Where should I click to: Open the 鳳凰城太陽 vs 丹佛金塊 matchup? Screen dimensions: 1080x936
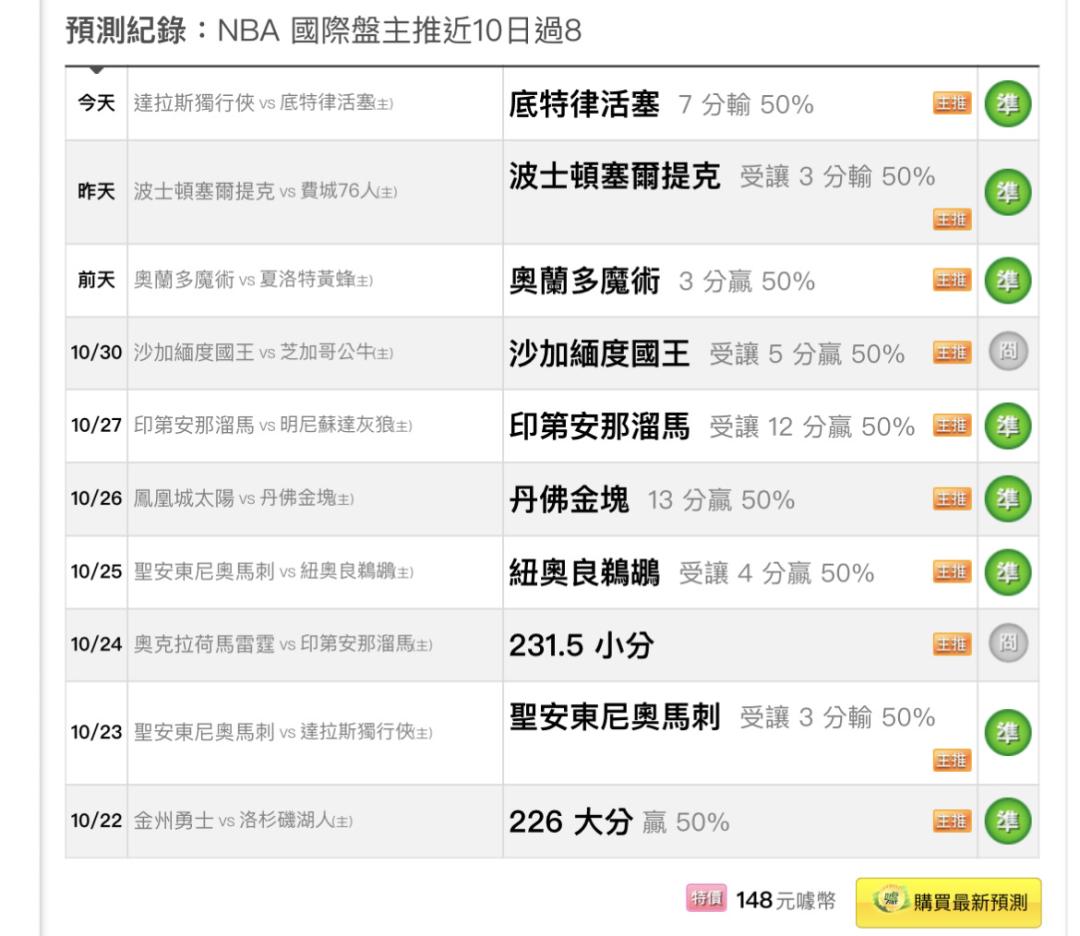click(x=243, y=498)
